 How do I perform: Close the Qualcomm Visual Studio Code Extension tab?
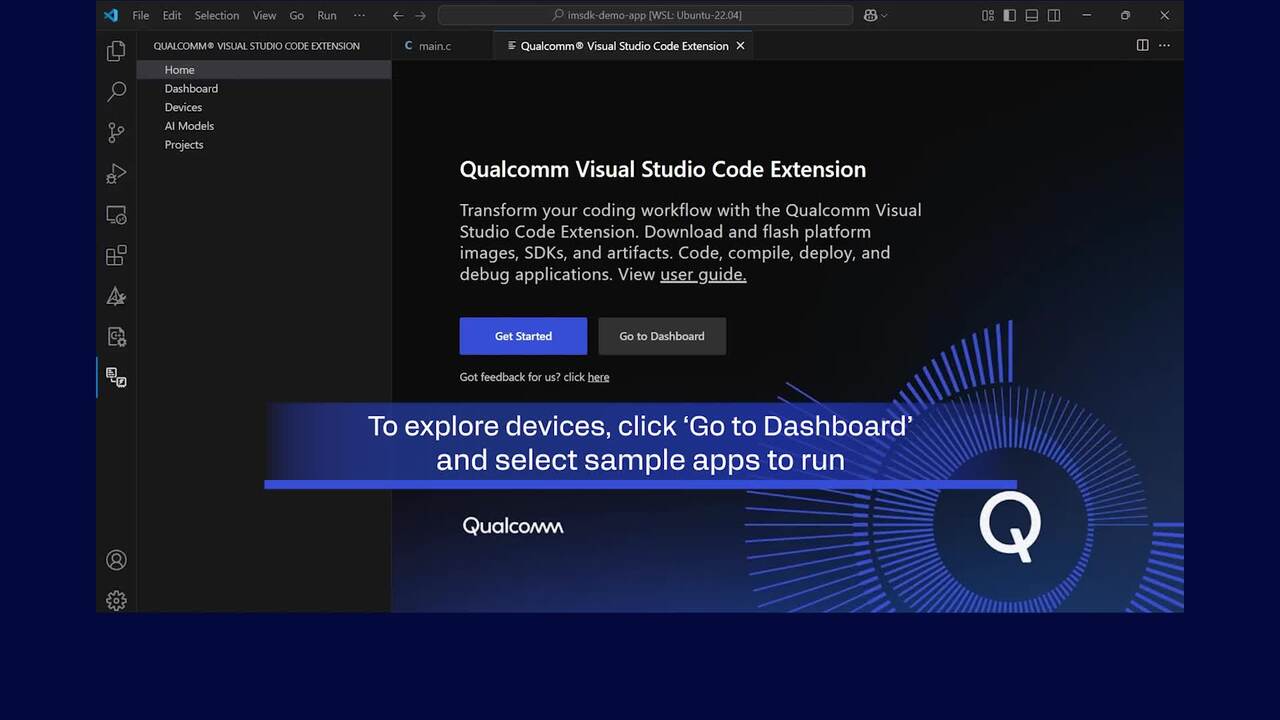click(x=740, y=46)
